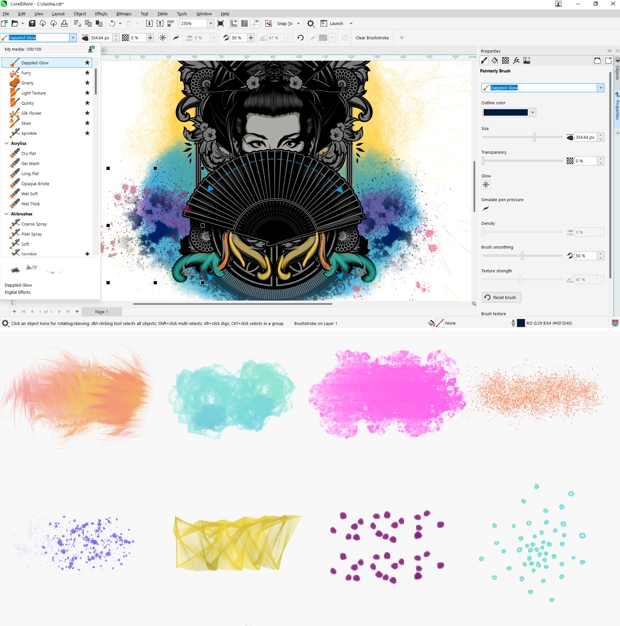Screen dimensions: 620x626
Task: Click the brush size field in property bar
Action: [101, 38]
